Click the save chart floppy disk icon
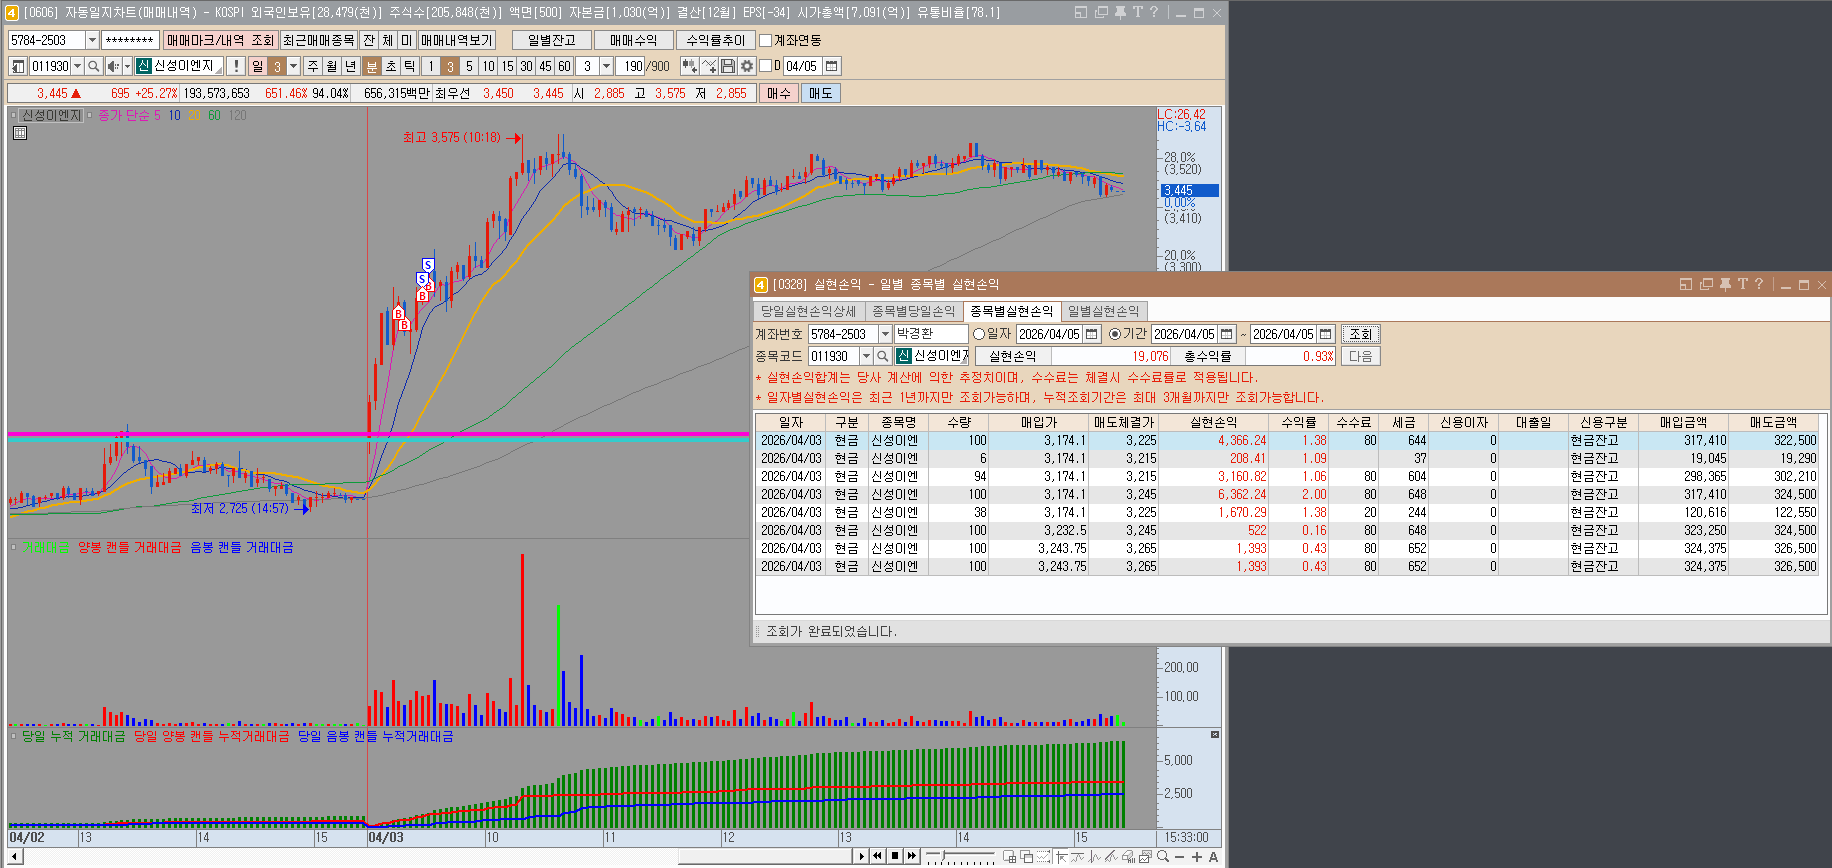Screen dimensions: 1832x868 [x=728, y=66]
